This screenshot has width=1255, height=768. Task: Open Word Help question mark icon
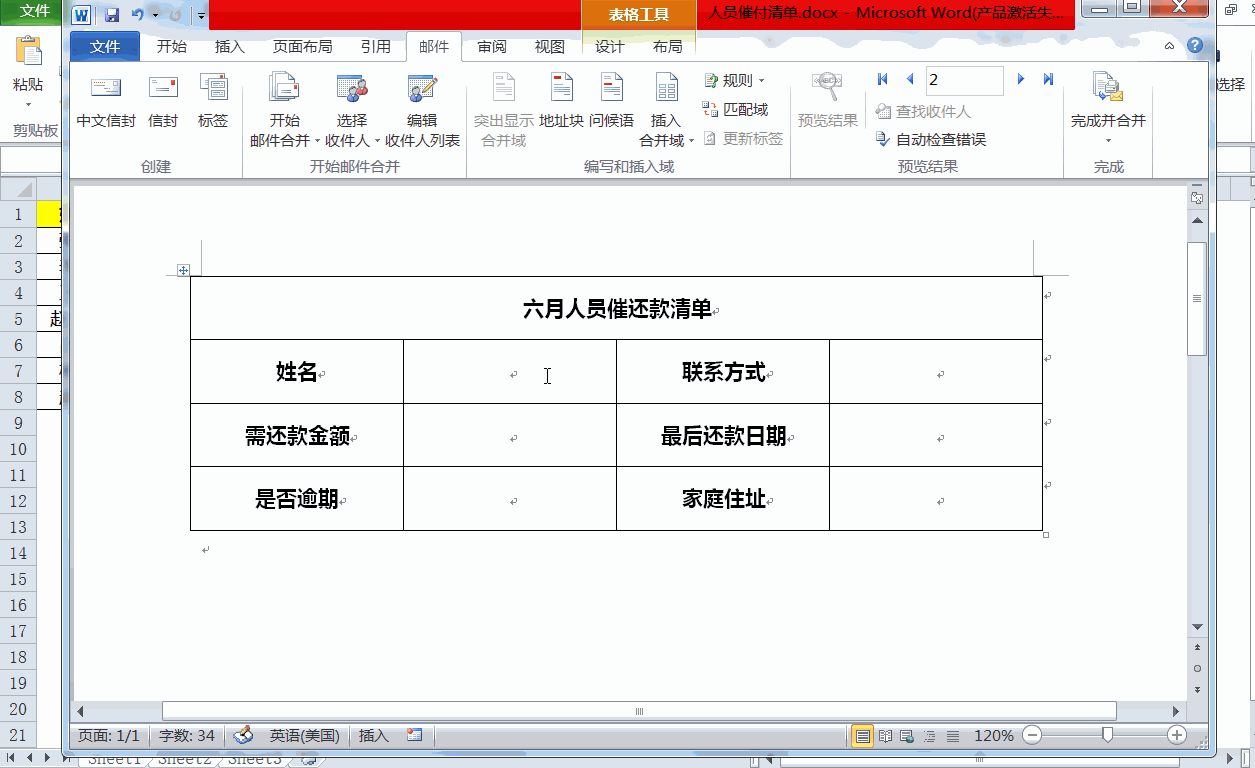tap(1194, 45)
